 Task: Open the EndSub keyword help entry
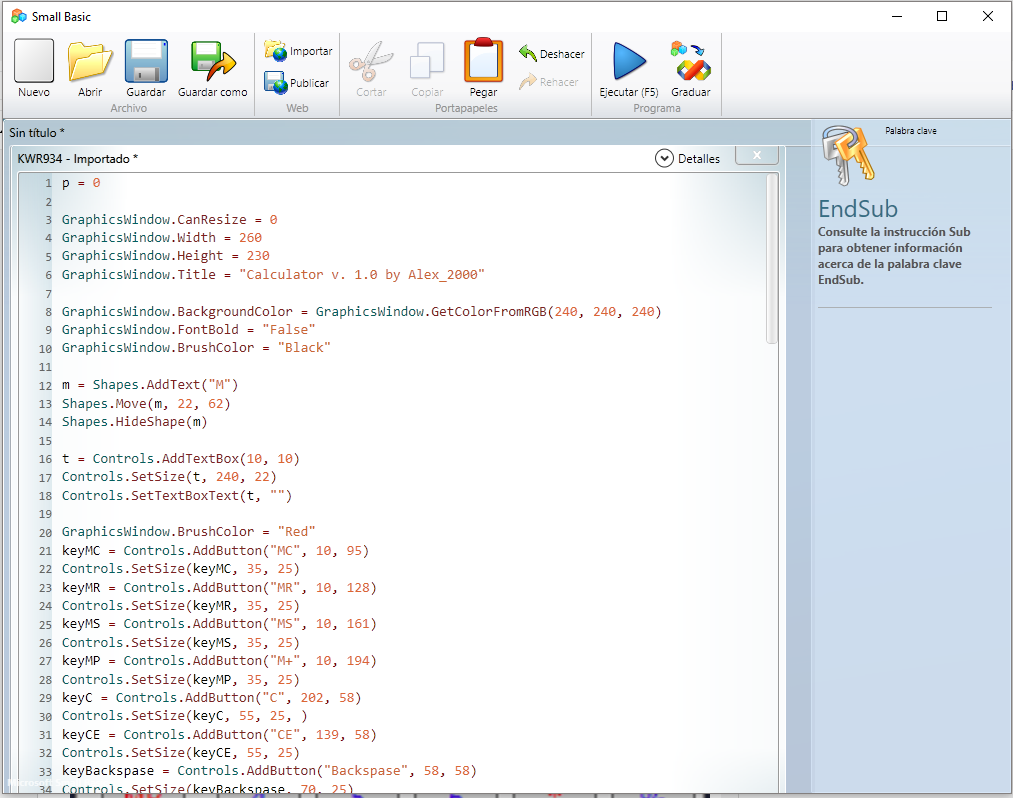pyautogui.click(x=858, y=210)
